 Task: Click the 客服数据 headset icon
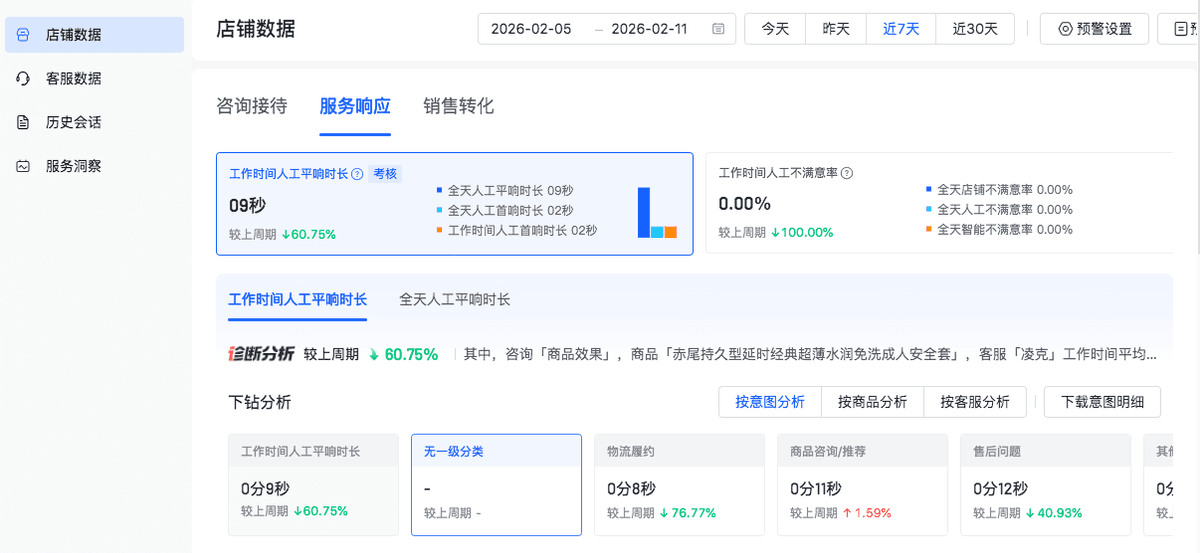pos(23,78)
